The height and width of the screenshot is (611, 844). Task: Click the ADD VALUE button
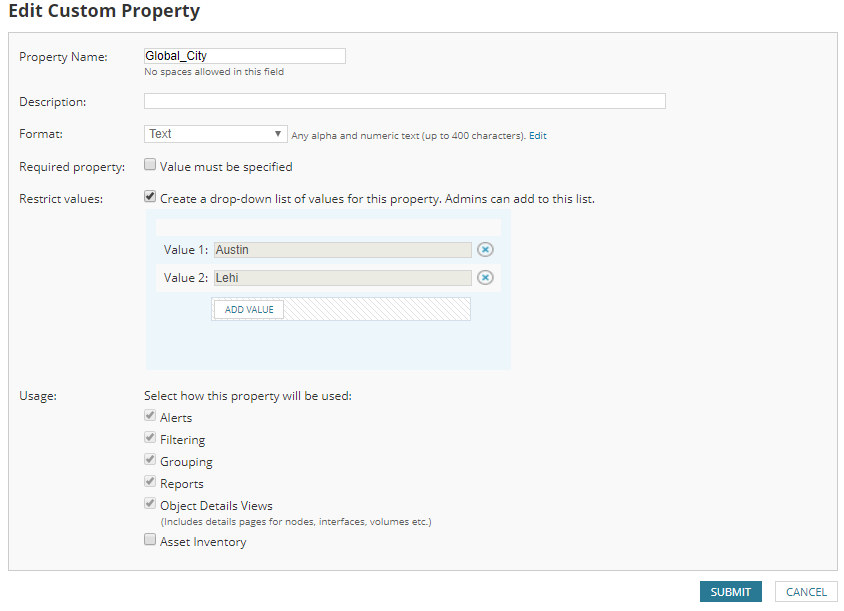(x=249, y=310)
